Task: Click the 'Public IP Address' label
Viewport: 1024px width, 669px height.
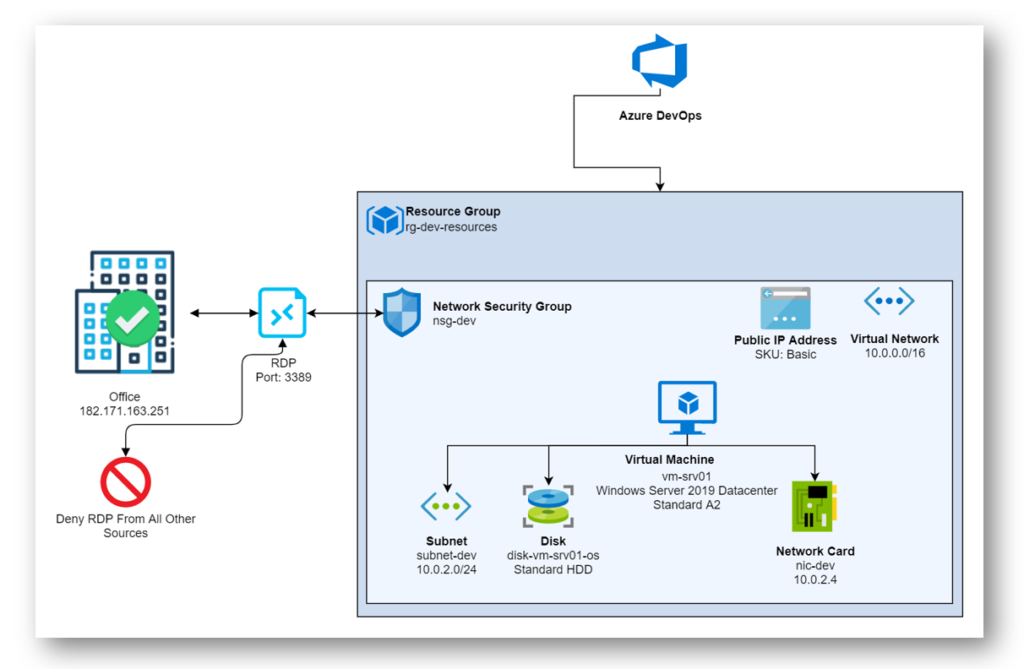Action: 785,340
